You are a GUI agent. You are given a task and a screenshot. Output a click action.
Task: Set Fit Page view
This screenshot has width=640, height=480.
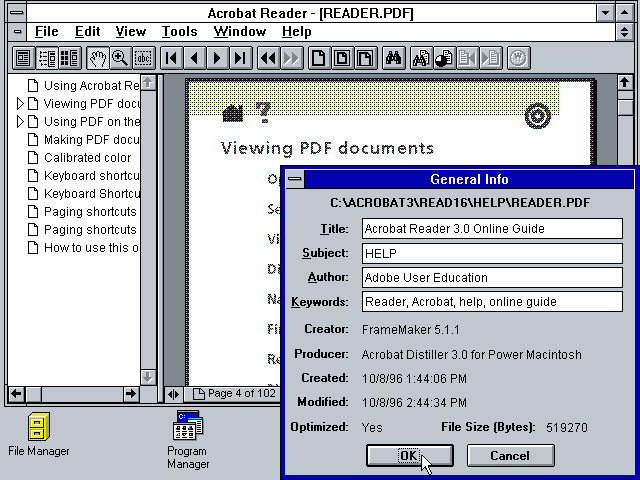click(x=342, y=58)
